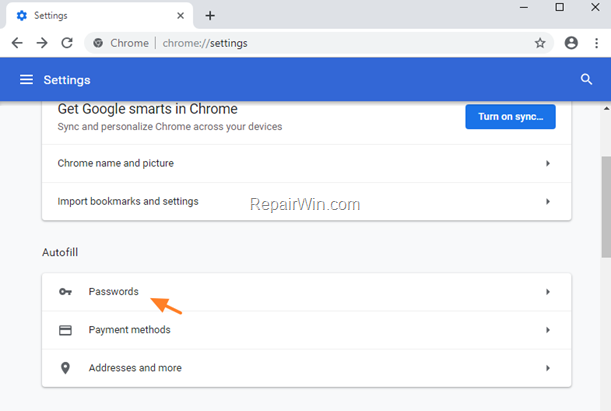Open Payment methods settings
The image size is (611, 411).
click(x=306, y=330)
